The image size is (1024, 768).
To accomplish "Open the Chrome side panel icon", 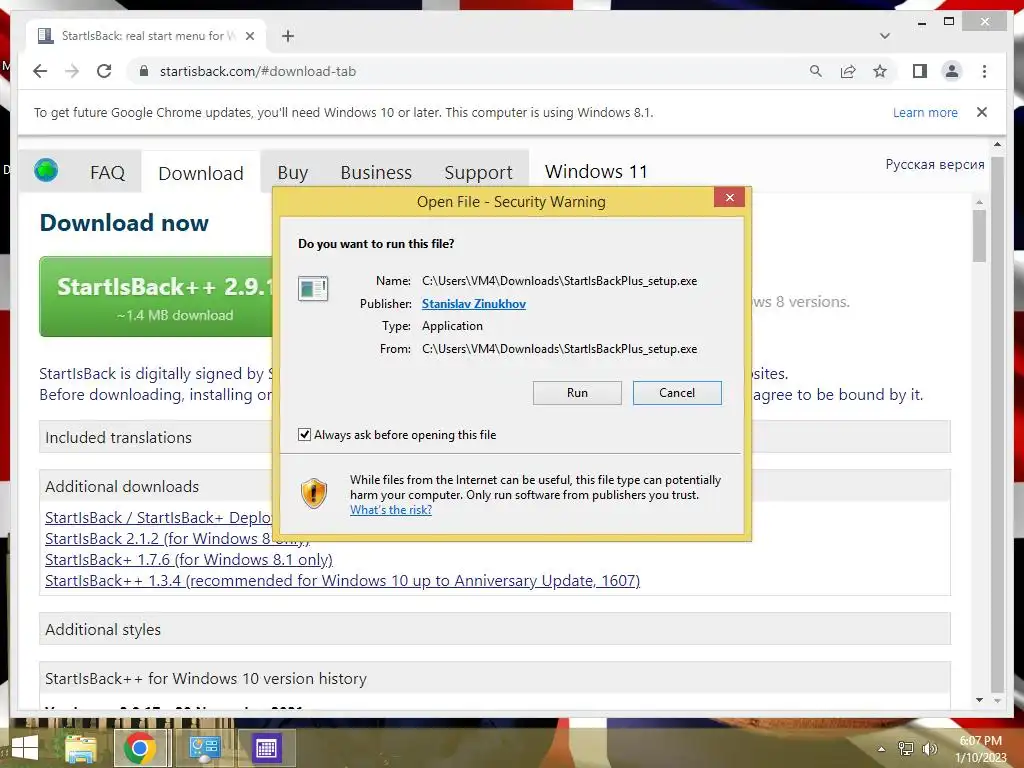I will click(x=920, y=71).
